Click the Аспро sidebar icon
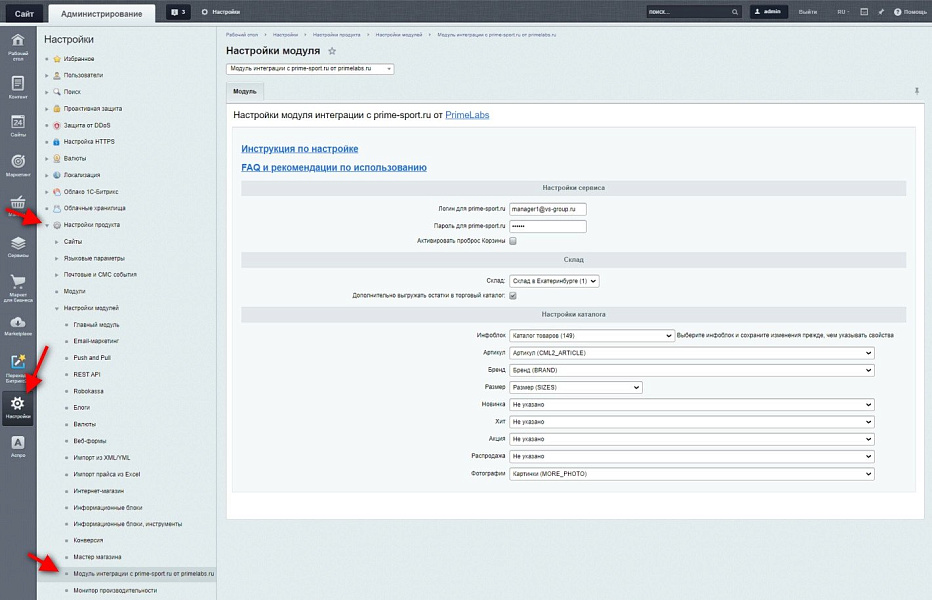 [18, 445]
